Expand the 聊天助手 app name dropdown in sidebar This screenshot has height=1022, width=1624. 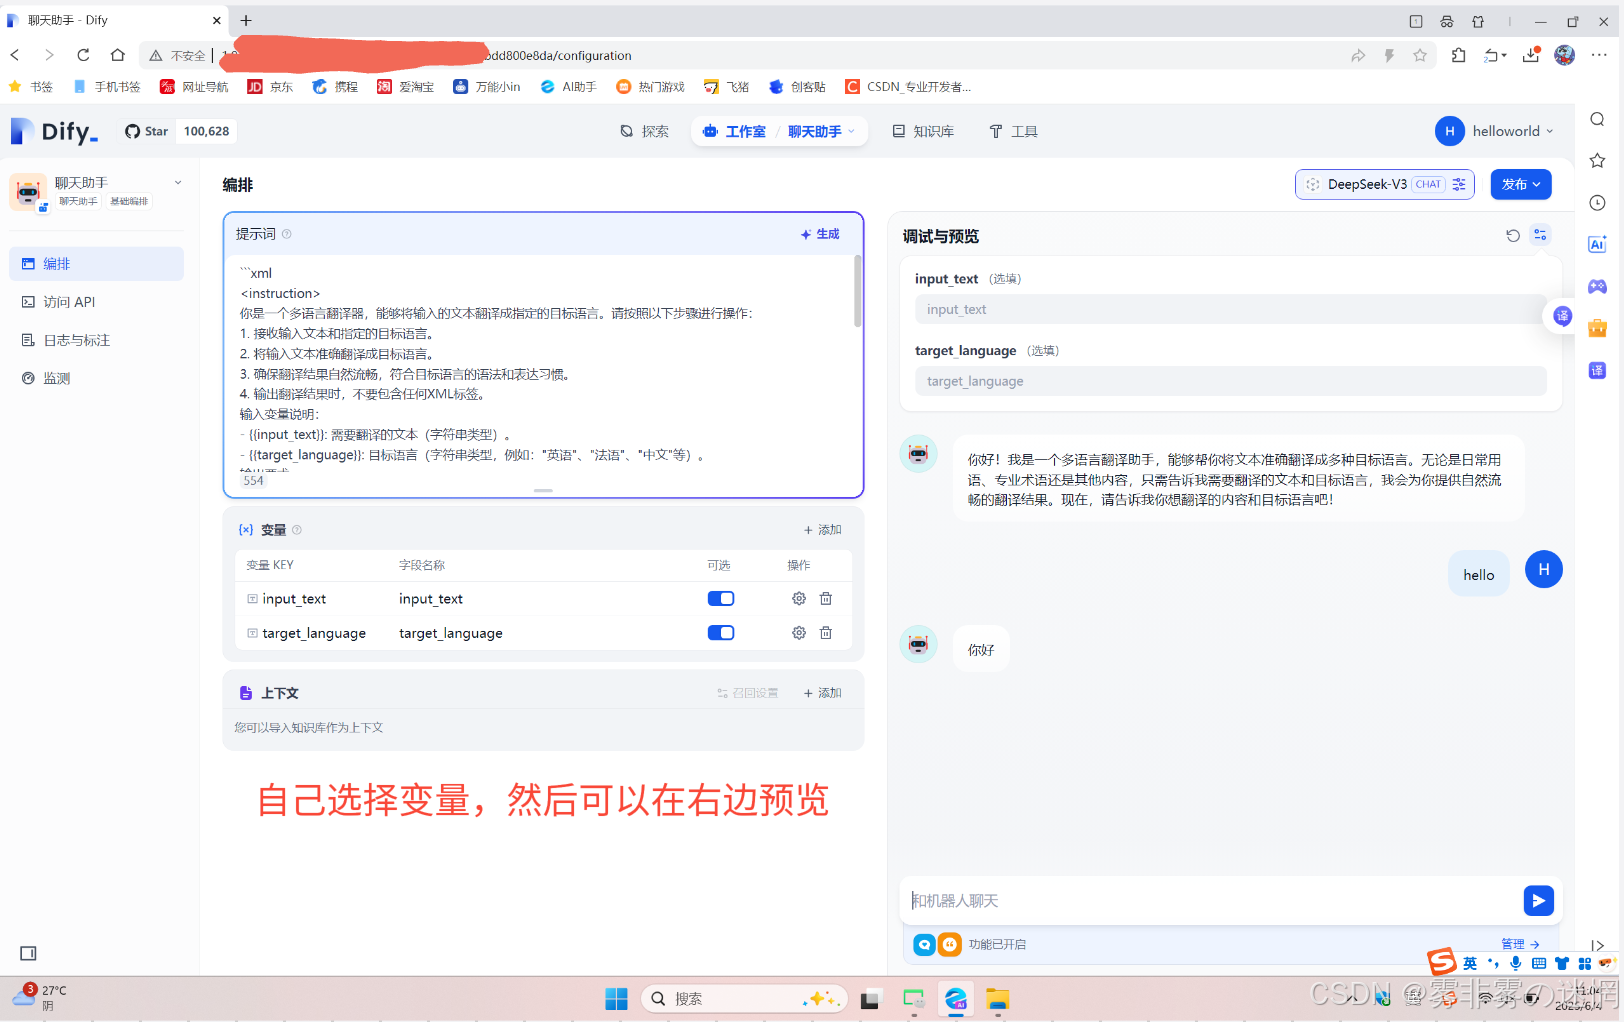178,182
